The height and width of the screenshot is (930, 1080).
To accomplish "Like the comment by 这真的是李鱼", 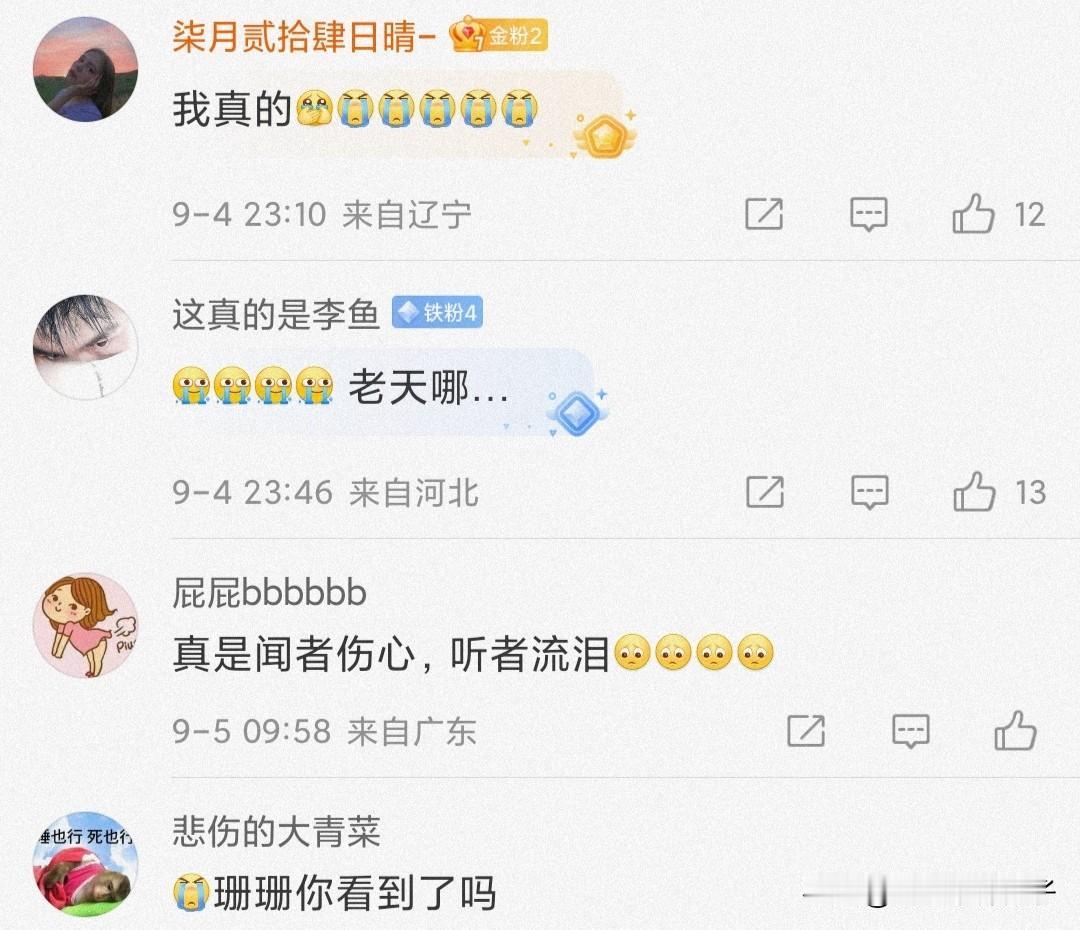I will pos(975,492).
